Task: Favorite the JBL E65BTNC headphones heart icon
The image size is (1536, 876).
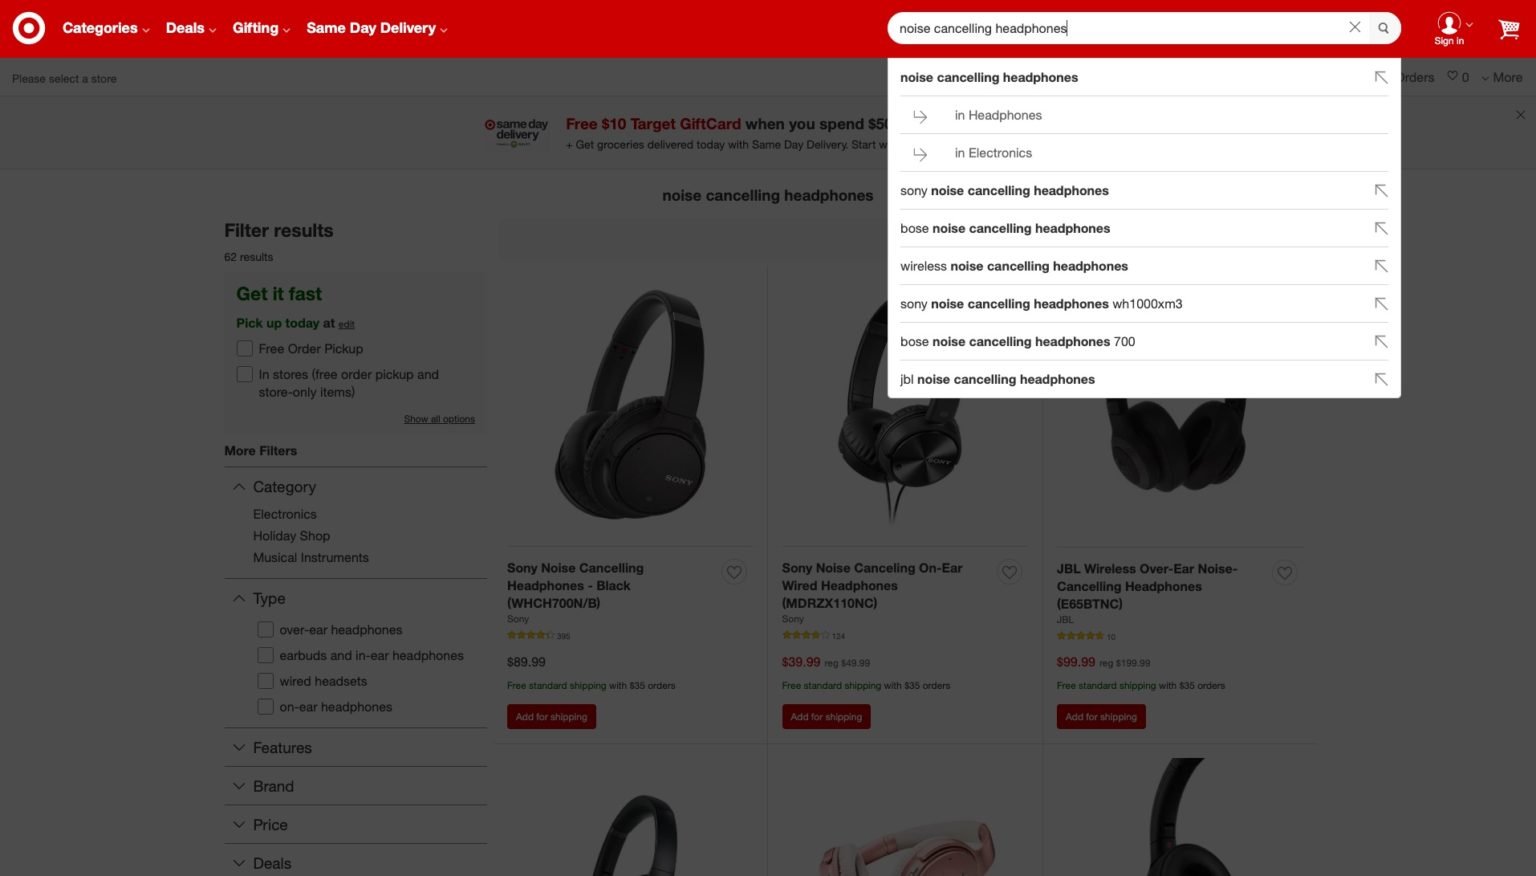Action: pyautogui.click(x=1285, y=573)
